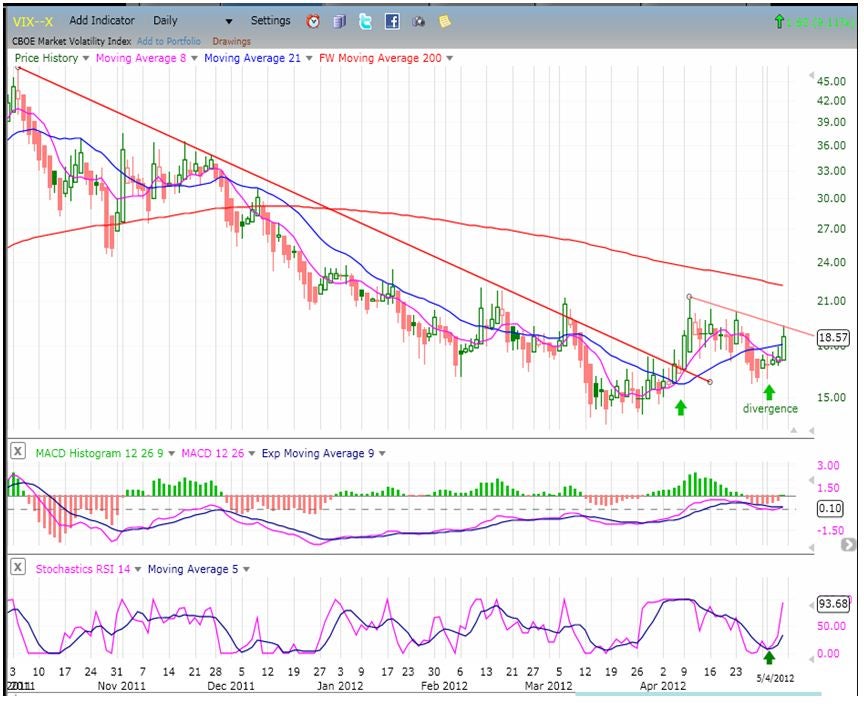
Task: Click the 15.00 price axis value
Action: [x=831, y=398]
